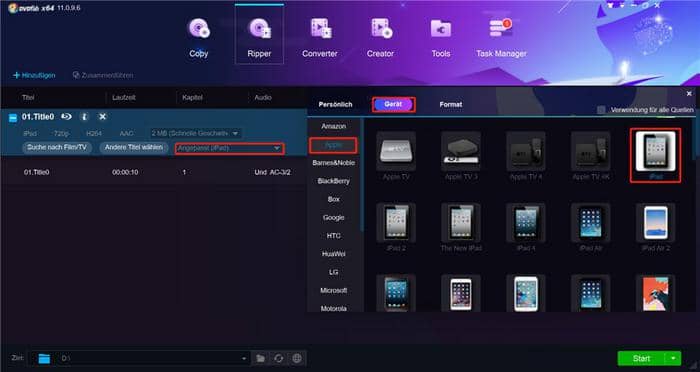The width and height of the screenshot is (700, 372).
Task: Open the output path dropdown
Action: pyautogui.click(x=243, y=359)
